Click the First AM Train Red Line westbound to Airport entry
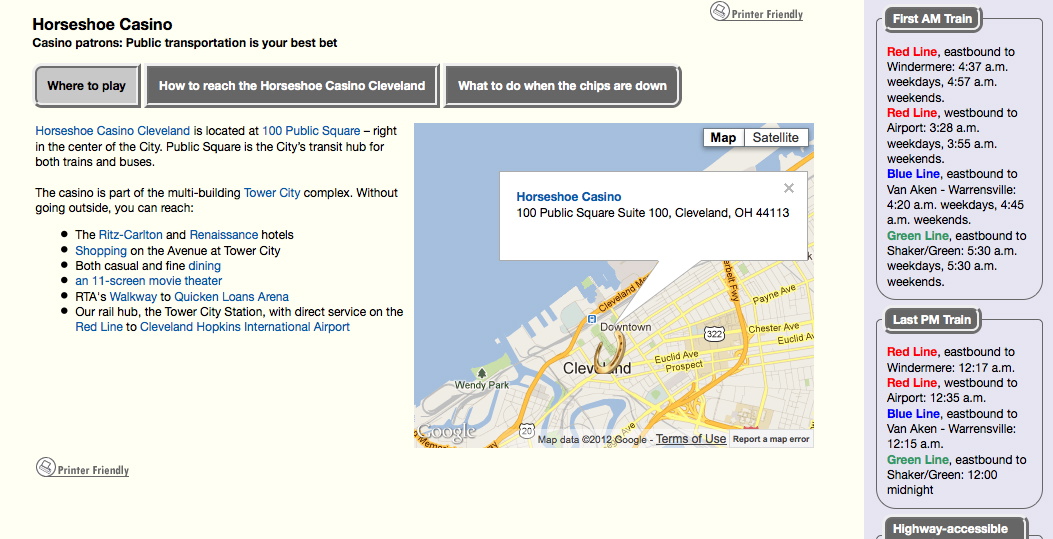Image resolution: width=1053 pixels, height=539 pixels. 952,136
